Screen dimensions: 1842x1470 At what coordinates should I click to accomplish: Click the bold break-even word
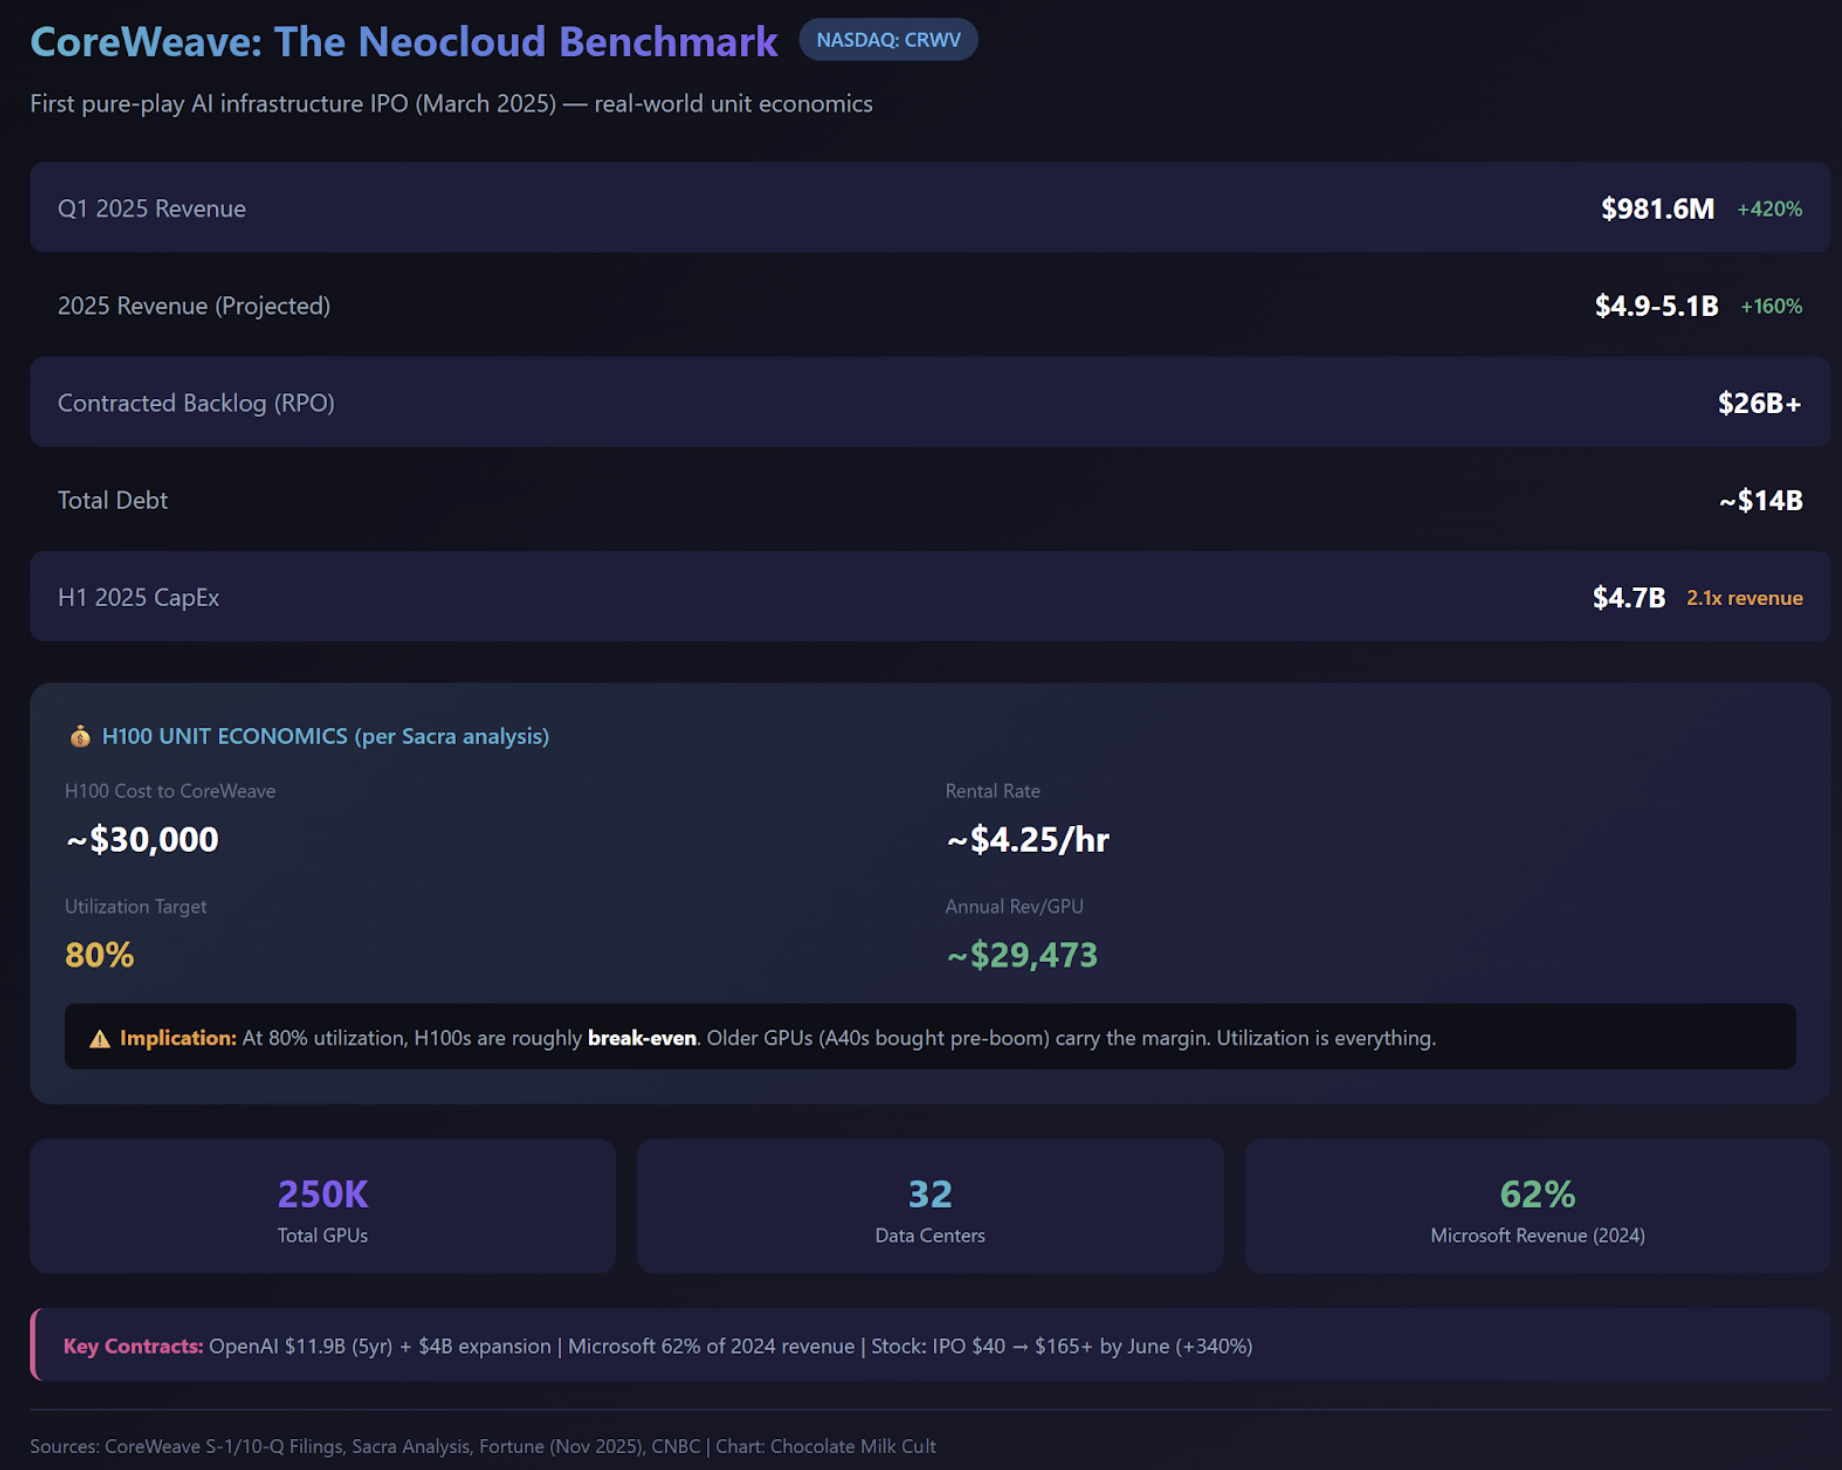pyautogui.click(x=642, y=1038)
